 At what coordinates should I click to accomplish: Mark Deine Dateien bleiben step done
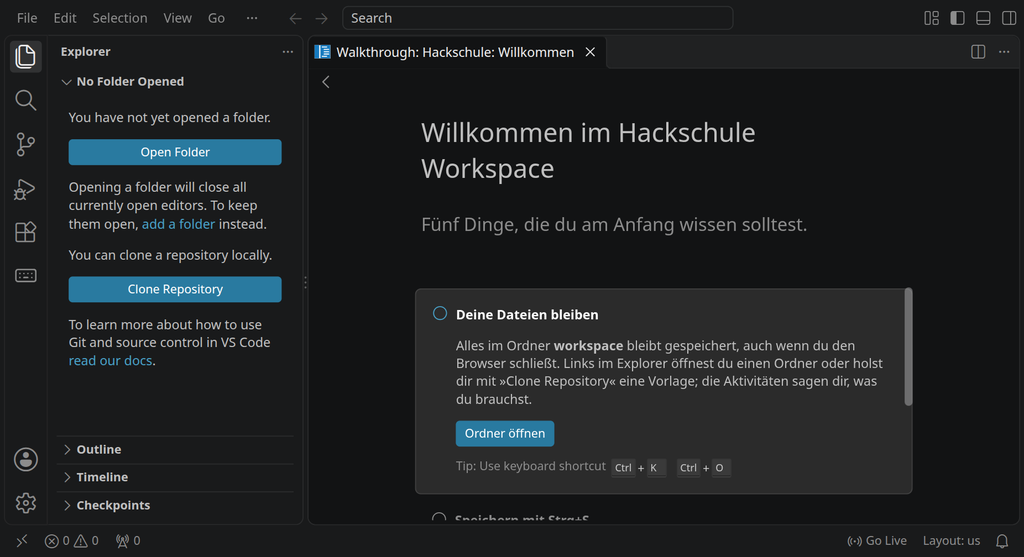[x=440, y=313]
